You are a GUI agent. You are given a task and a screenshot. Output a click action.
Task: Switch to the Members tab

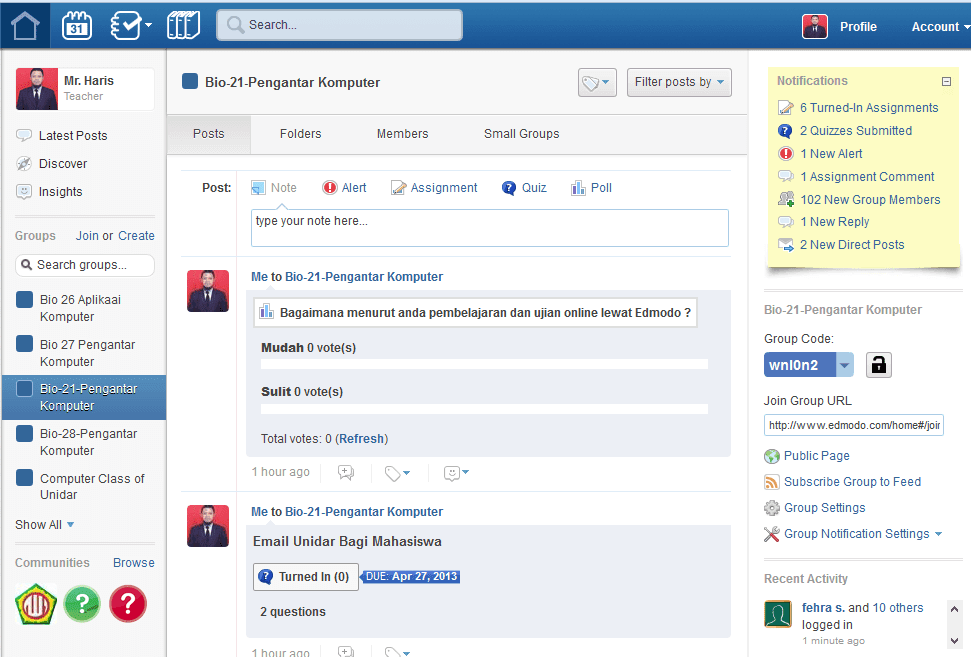[403, 134]
